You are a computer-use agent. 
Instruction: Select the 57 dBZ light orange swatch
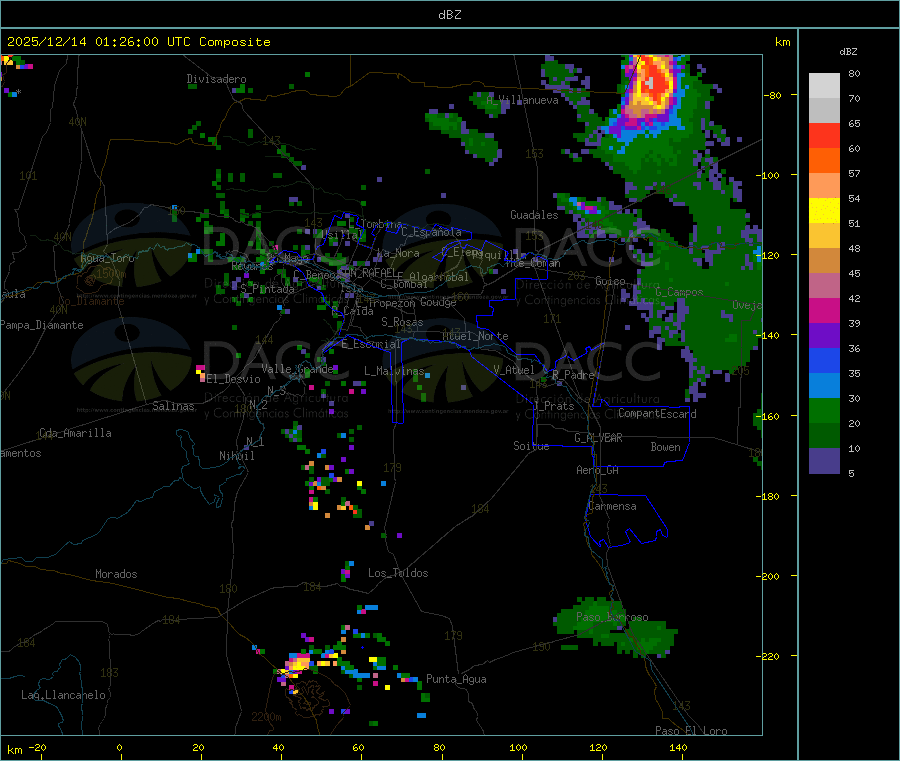click(824, 185)
